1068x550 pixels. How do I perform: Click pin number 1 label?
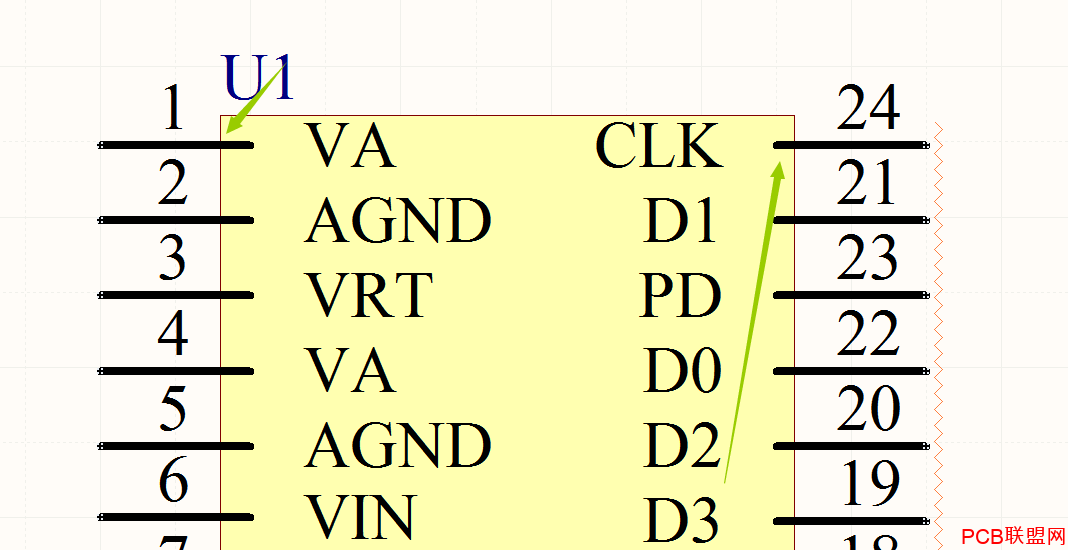pyautogui.click(x=173, y=108)
